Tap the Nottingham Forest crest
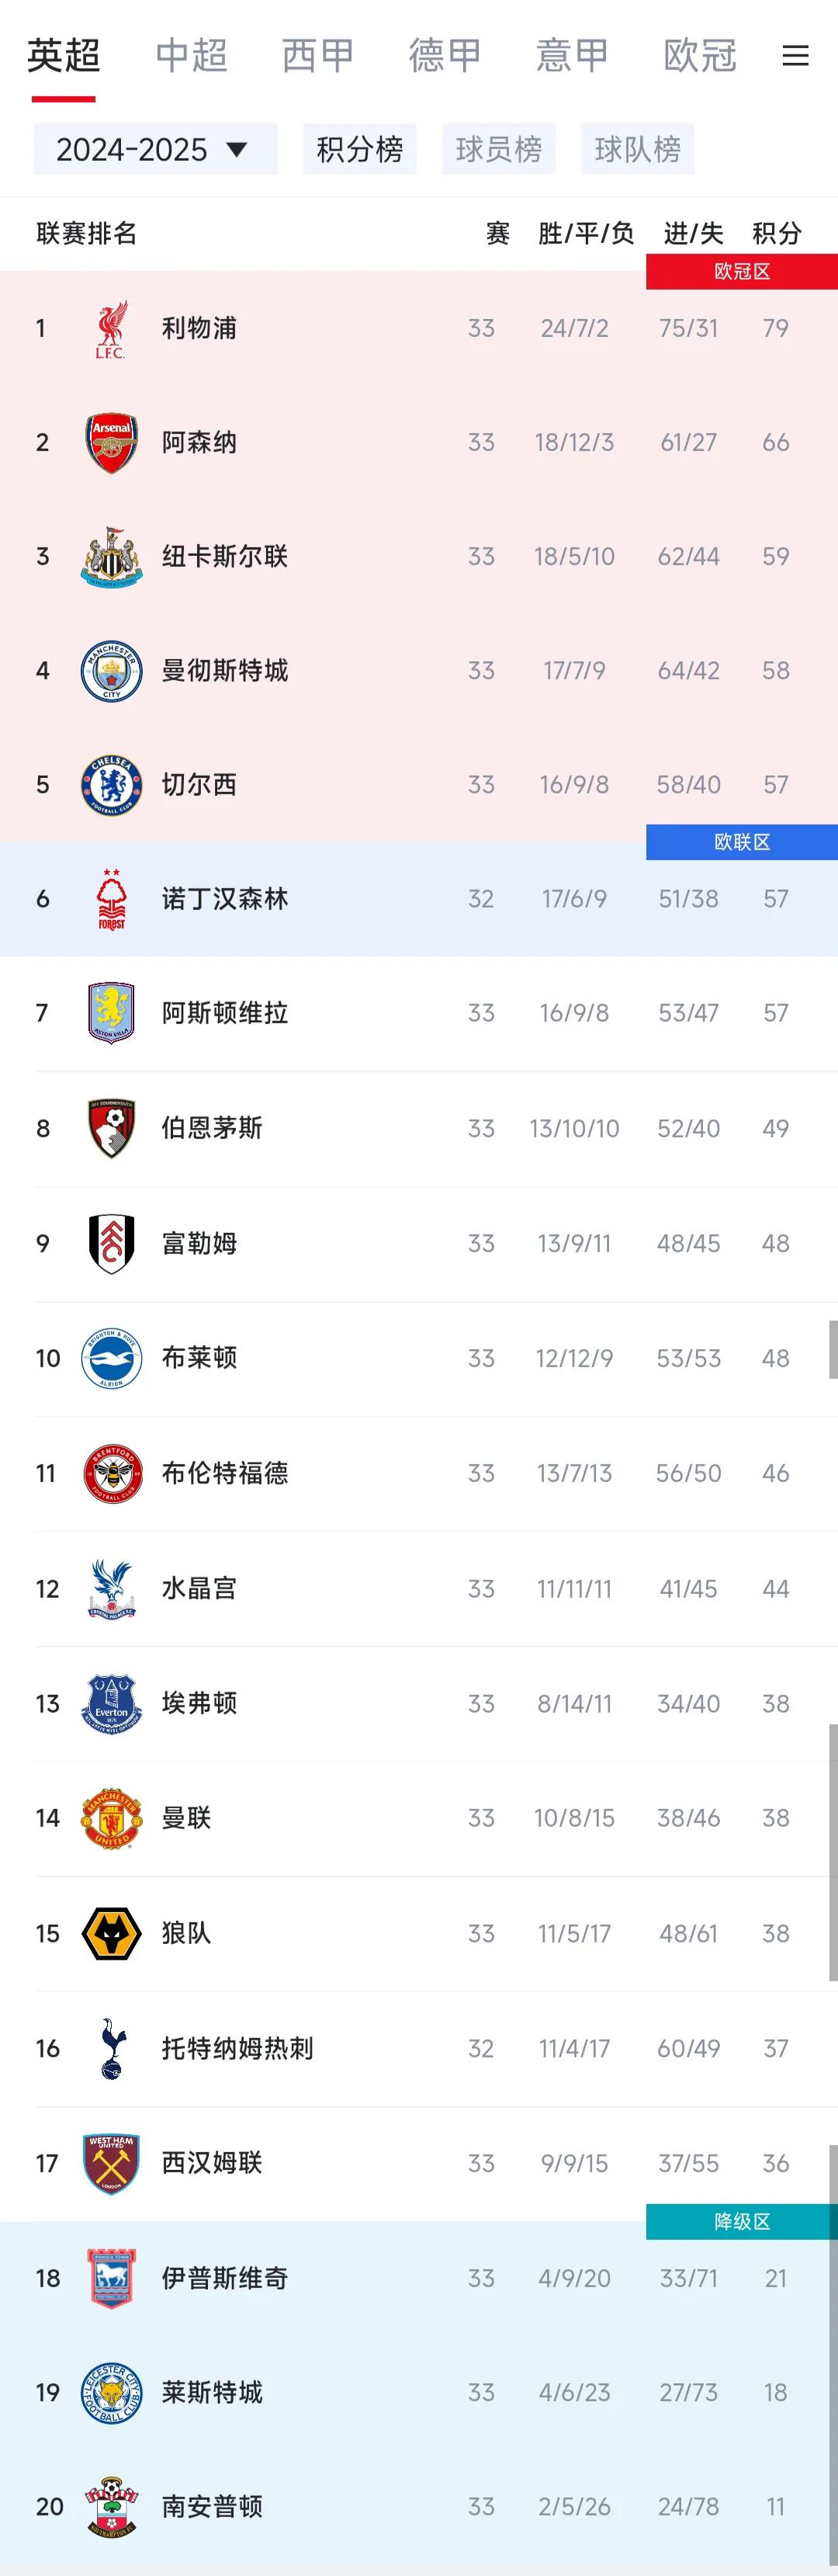Viewport: 838px width, 2576px height. pyautogui.click(x=111, y=899)
